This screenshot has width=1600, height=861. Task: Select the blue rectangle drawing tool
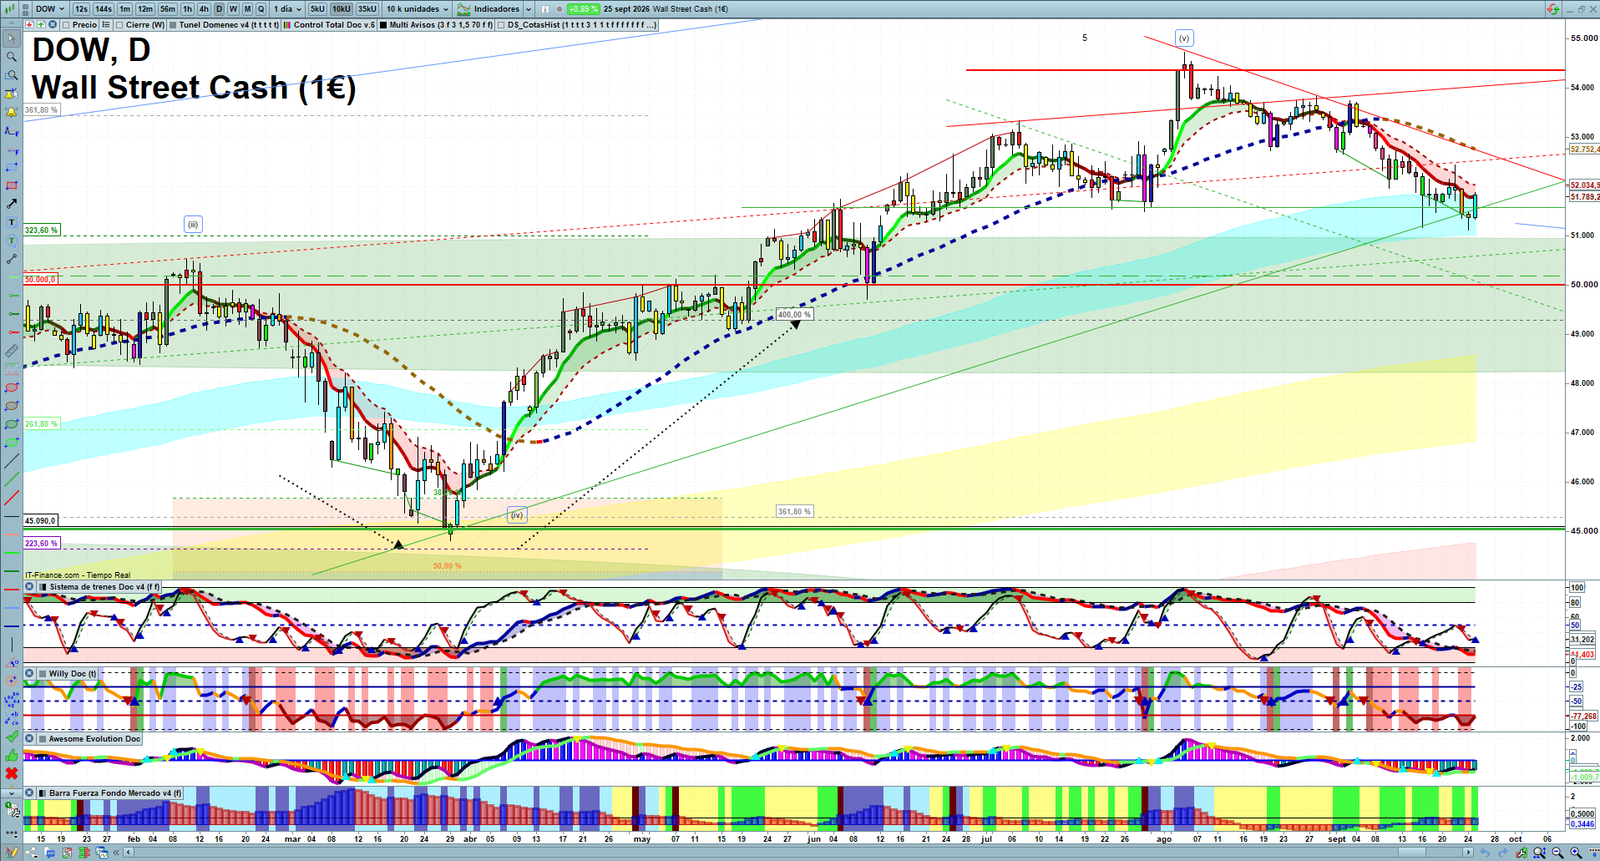coord(11,167)
